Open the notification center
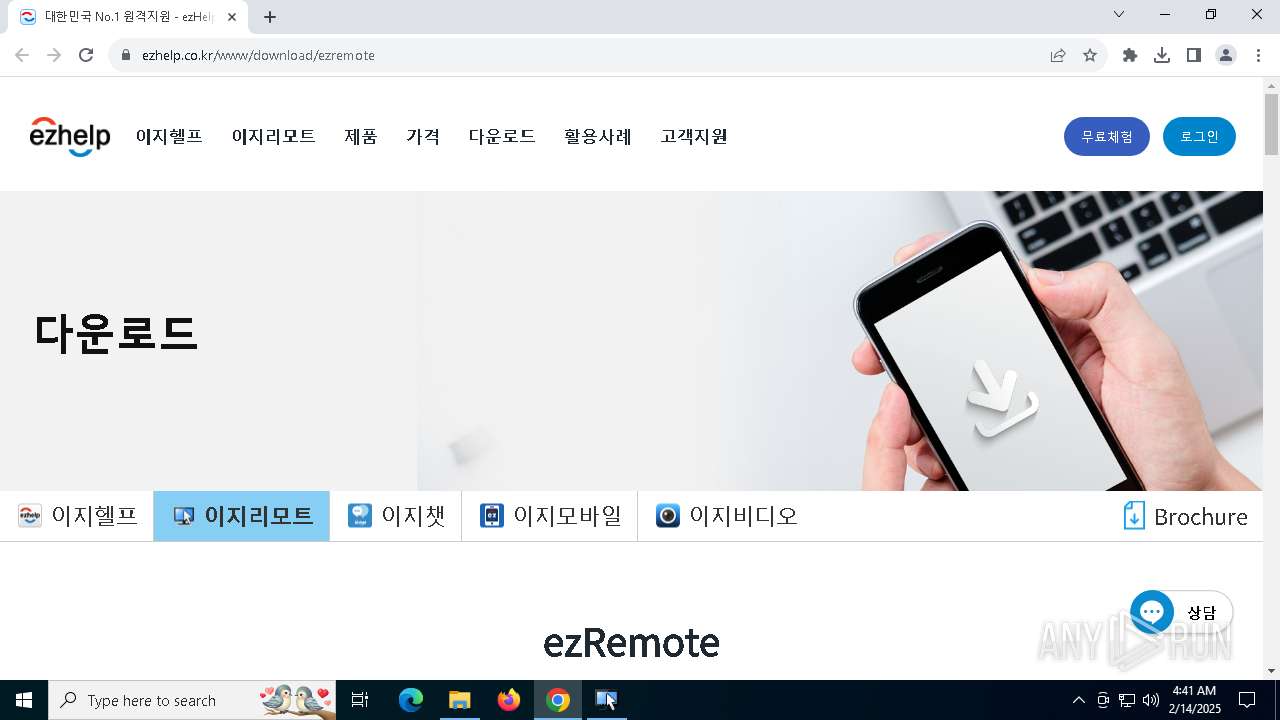The image size is (1280, 720). [1247, 700]
